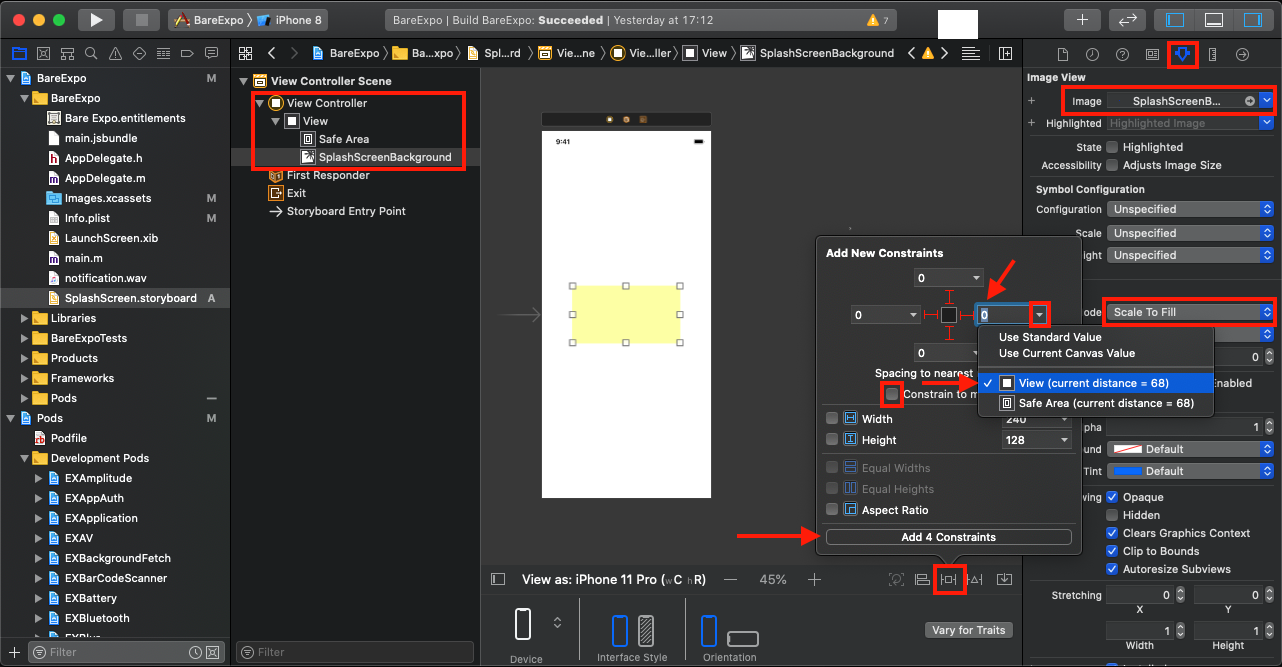
Task: Toggle the left navigator panel
Action: click(x=1176, y=19)
